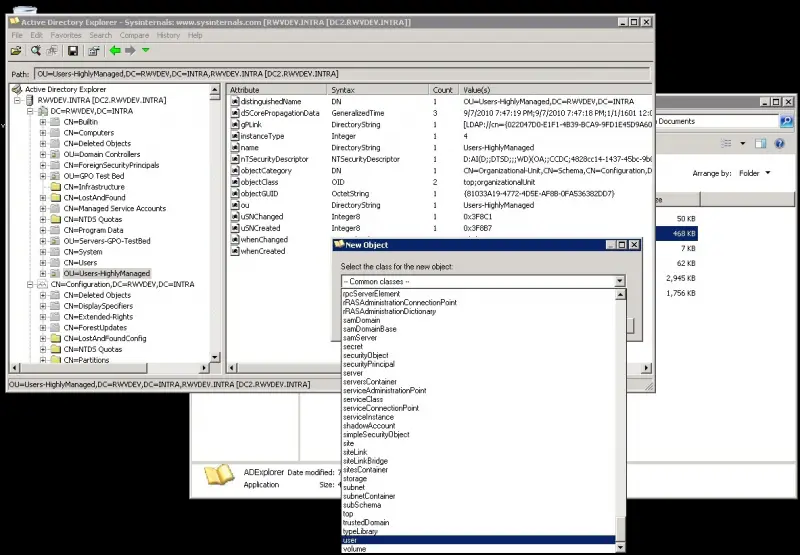Toggle the preview pane icon in Documents window
Viewport: 800px width, 555px height.
click(x=761, y=143)
